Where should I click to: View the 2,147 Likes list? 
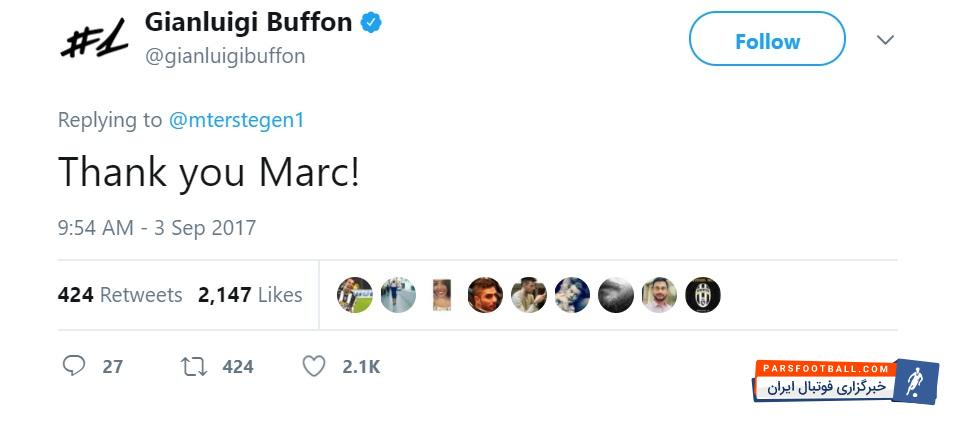[x=250, y=295]
